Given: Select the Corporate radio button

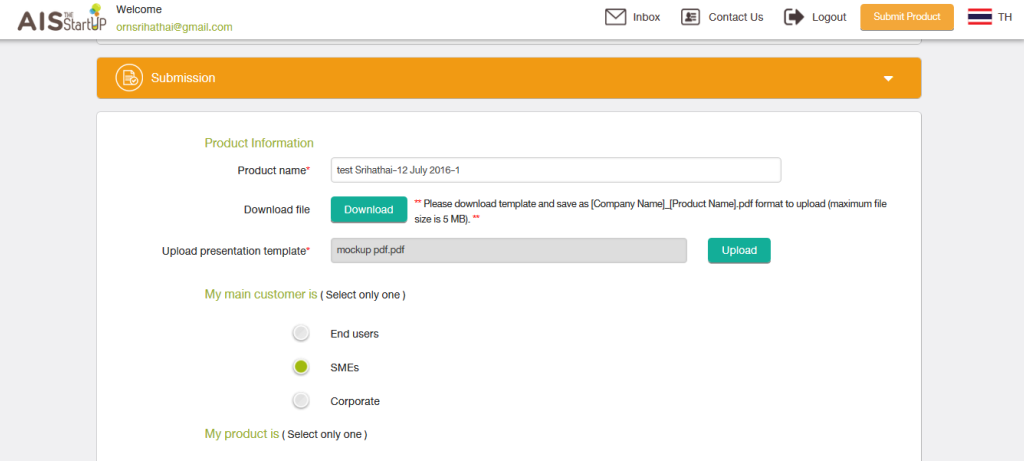Looking at the screenshot, I should coord(300,401).
